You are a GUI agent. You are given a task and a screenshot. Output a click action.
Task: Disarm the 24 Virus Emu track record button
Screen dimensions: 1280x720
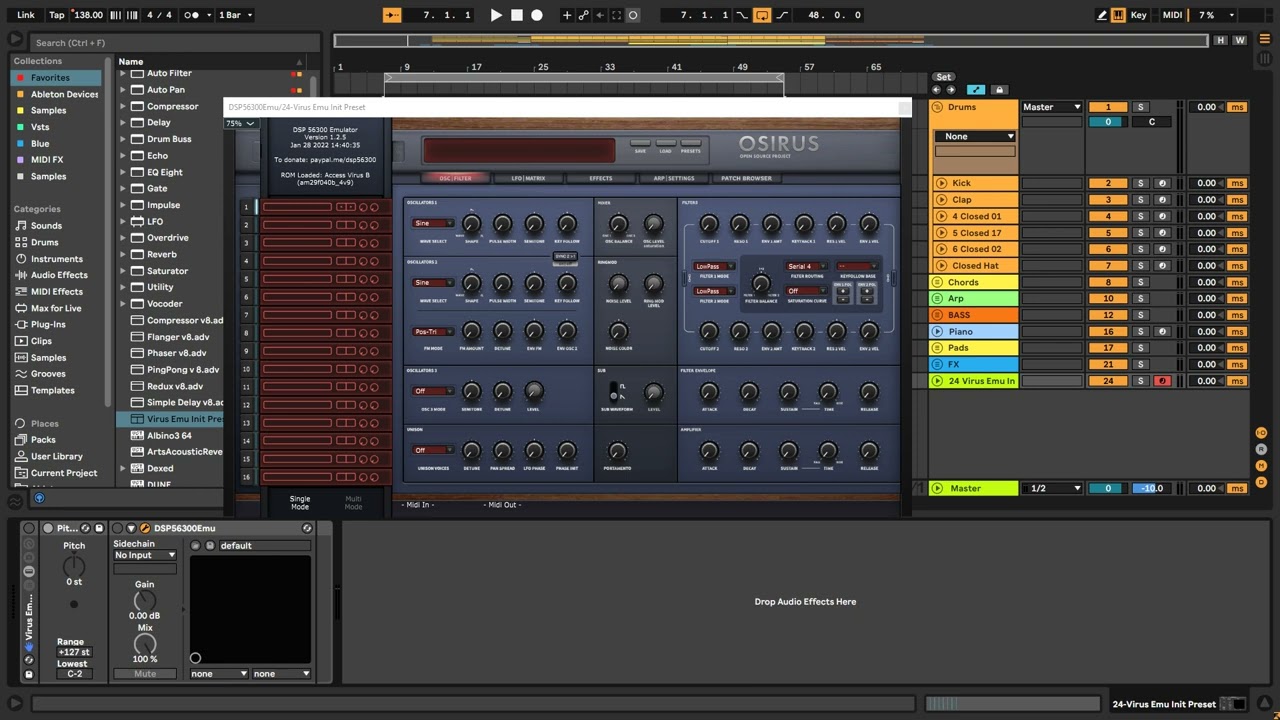(x=1162, y=381)
